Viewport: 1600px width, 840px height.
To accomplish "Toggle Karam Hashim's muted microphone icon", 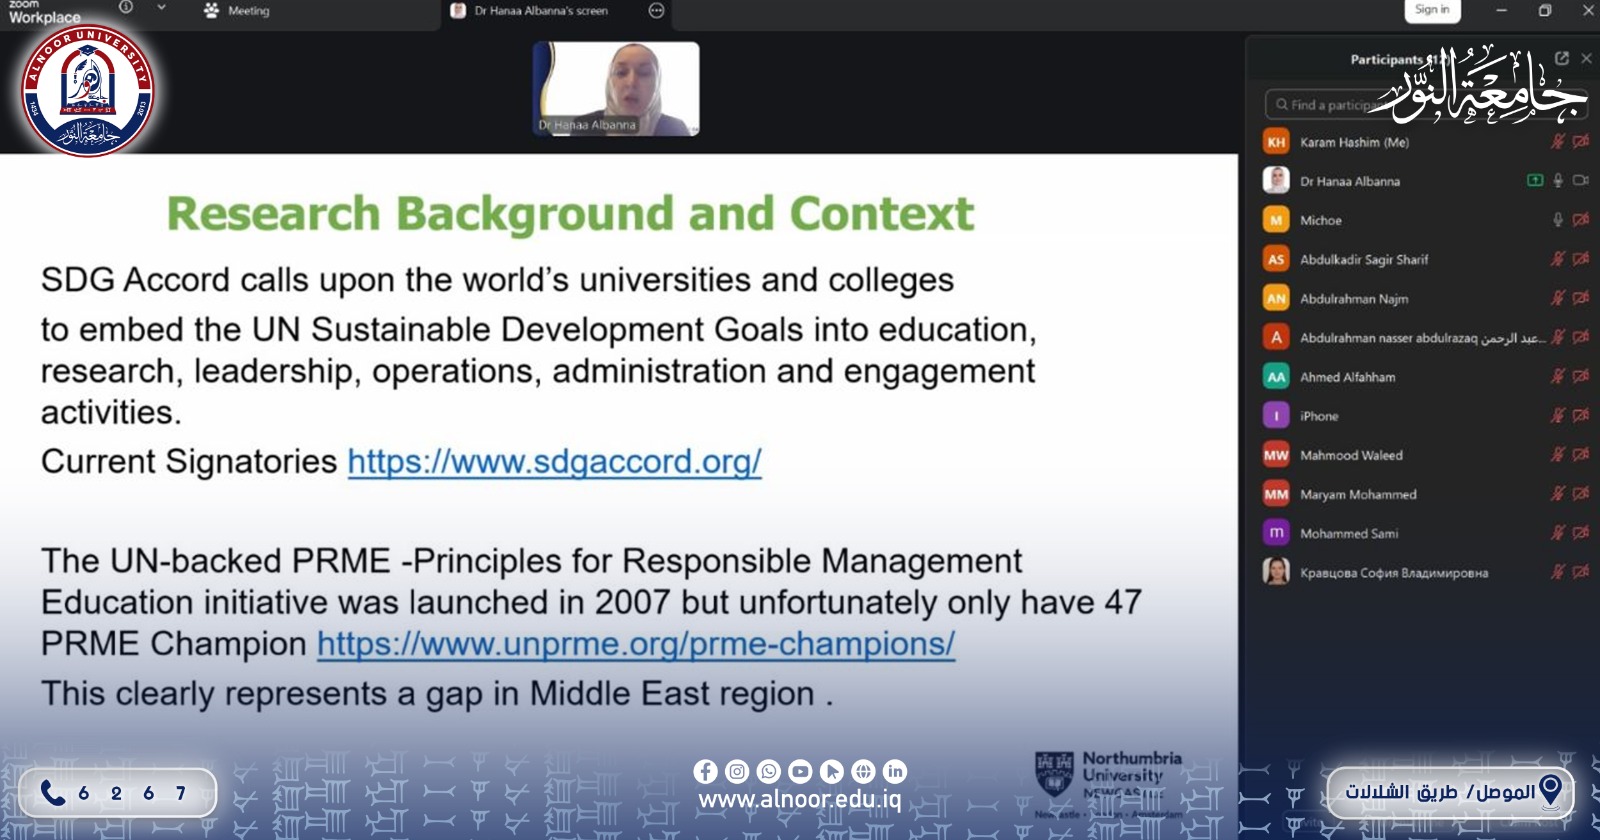I will point(1557,142).
